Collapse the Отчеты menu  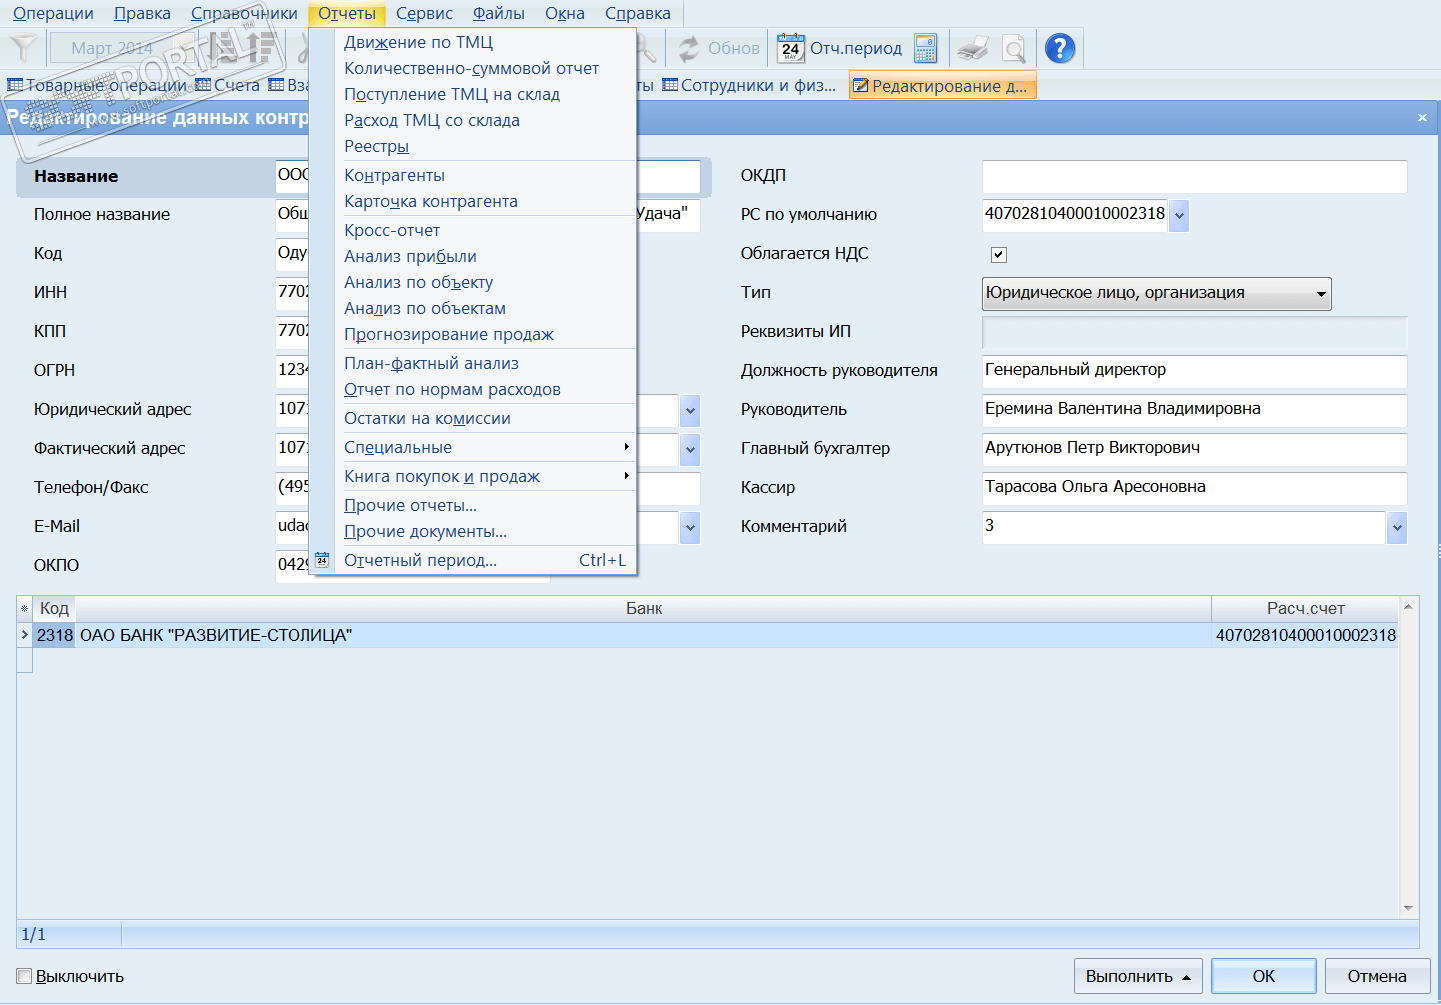347,13
